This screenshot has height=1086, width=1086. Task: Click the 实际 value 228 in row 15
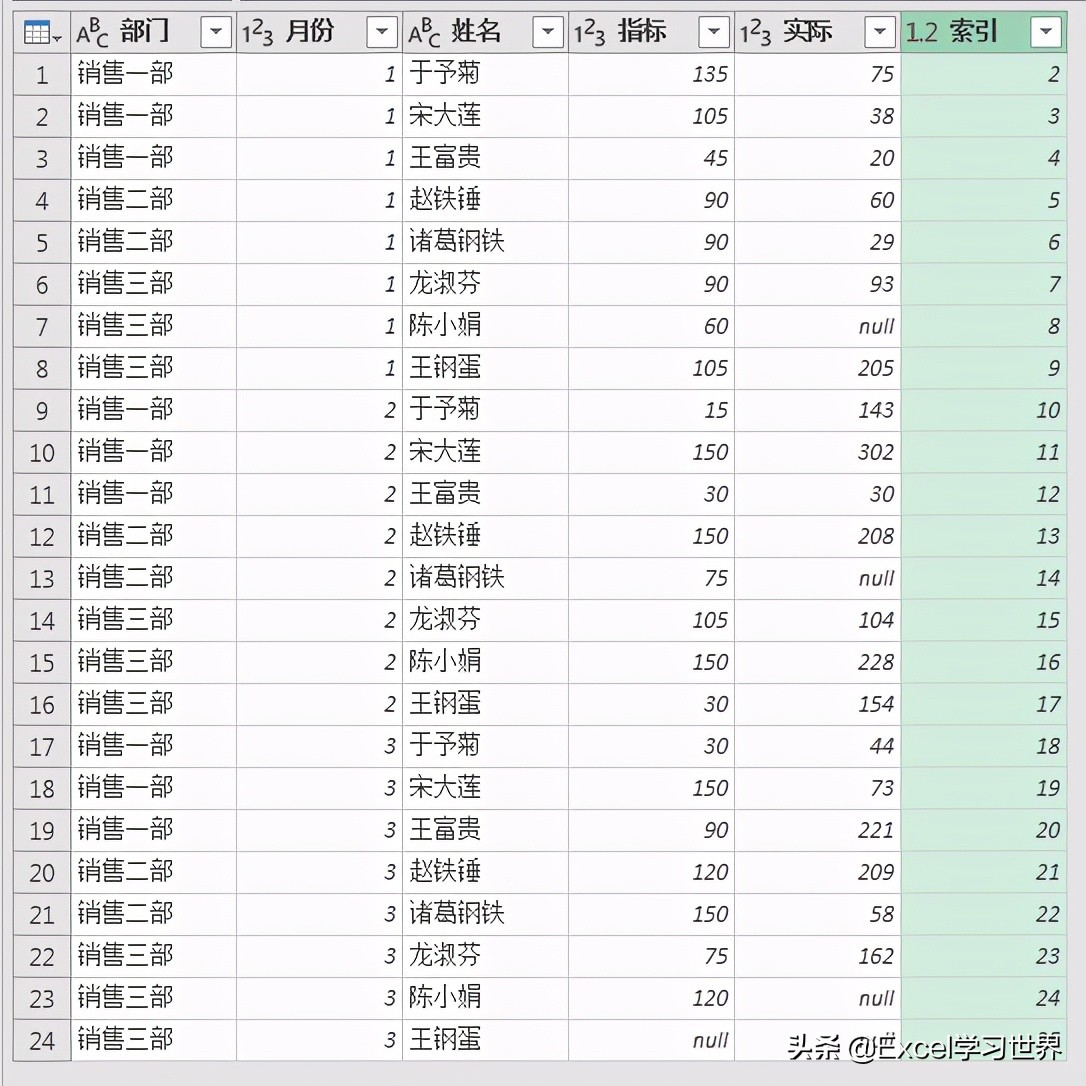[x=817, y=663]
